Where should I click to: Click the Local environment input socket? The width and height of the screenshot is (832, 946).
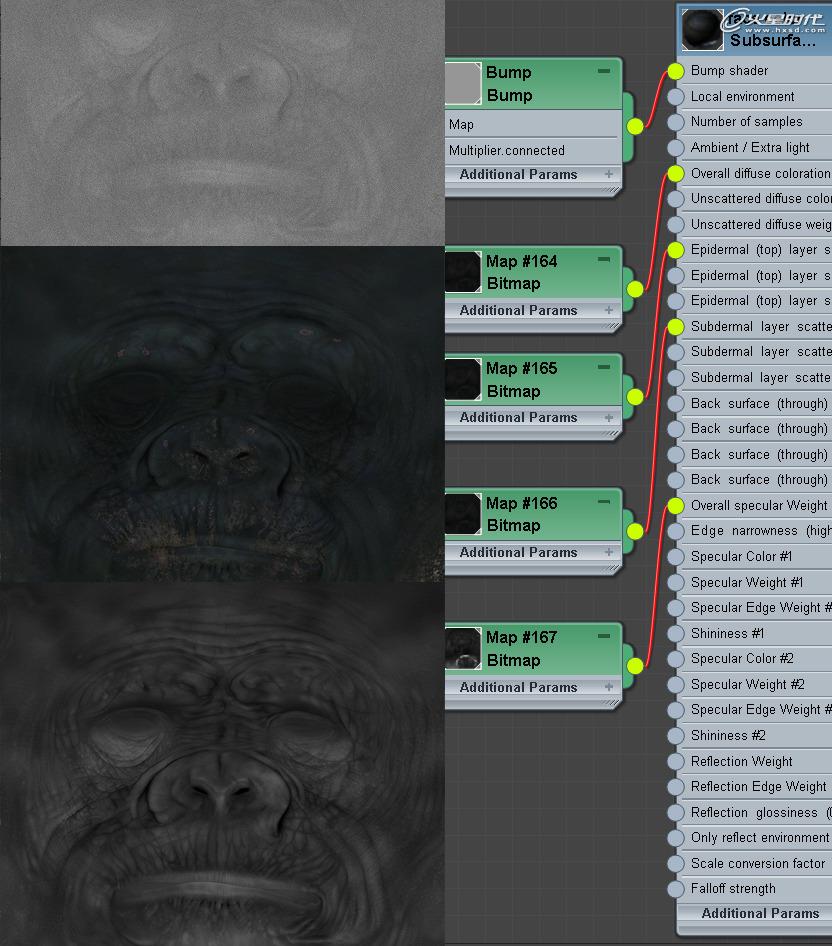[676, 97]
